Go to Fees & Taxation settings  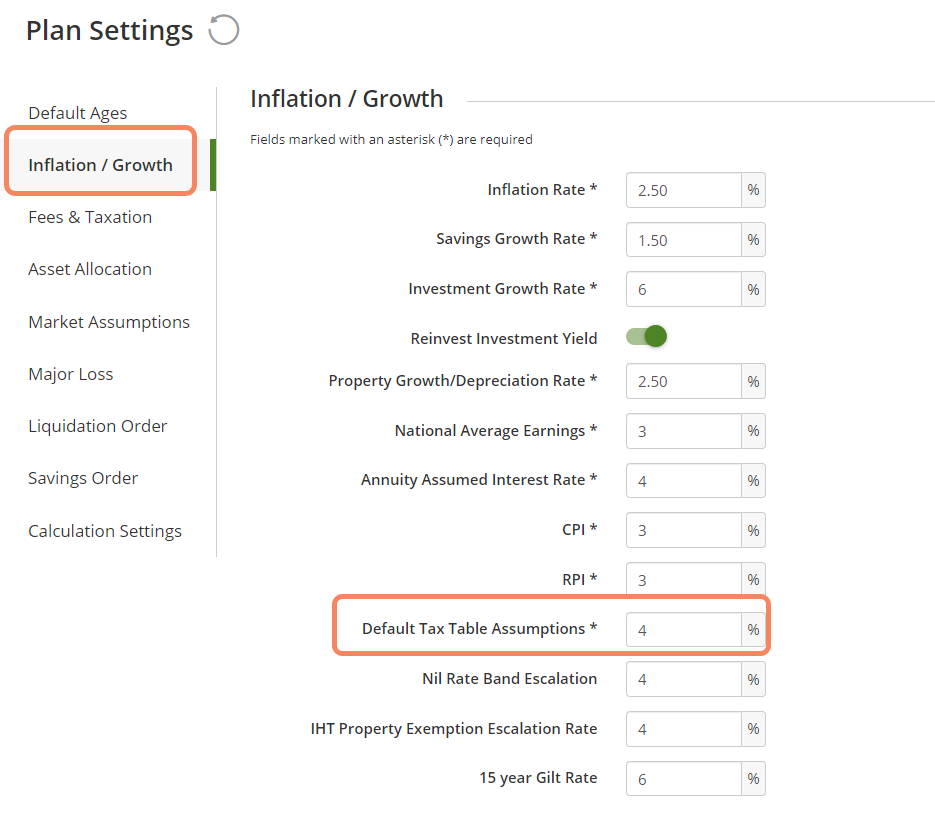(x=90, y=217)
